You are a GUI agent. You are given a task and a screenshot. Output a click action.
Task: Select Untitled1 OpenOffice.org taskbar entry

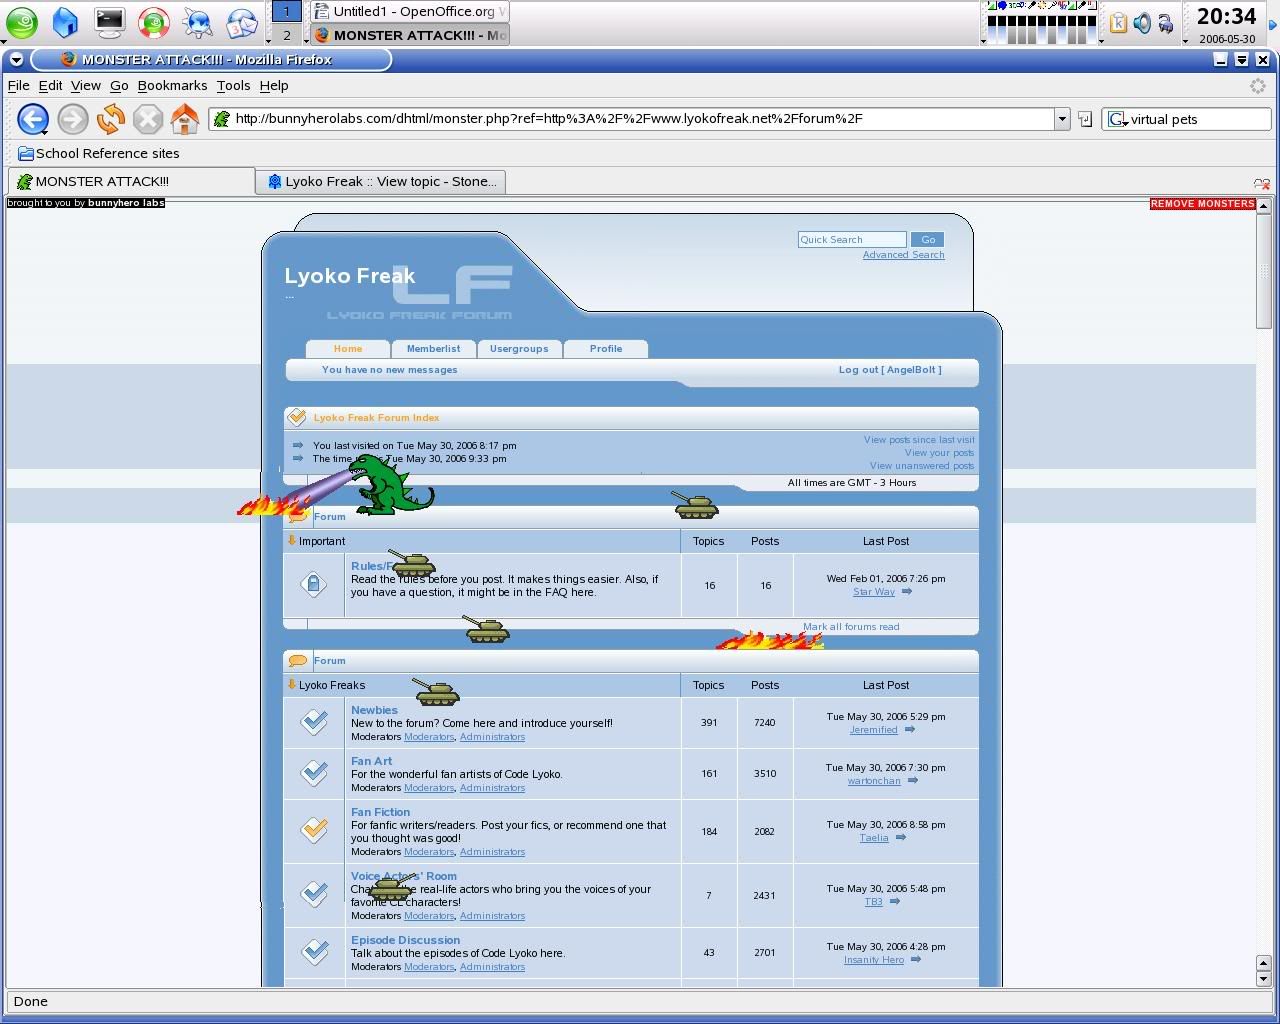(x=409, y=11)
